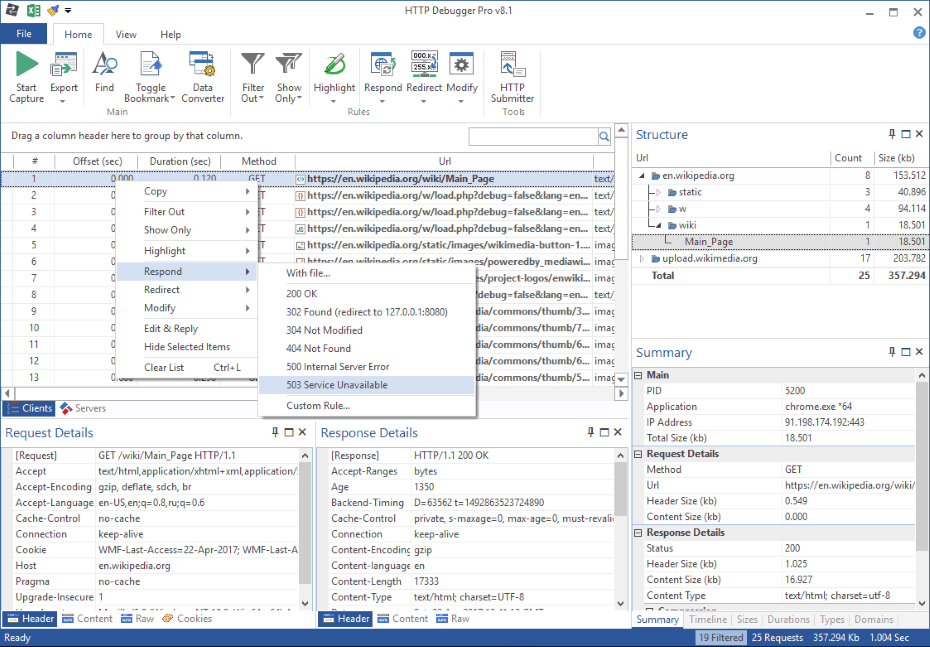Image resolution: width=930 pixels, height=647 pixels.
Task: Open the Raw tab in Response Details
Action: pos(453,619)
